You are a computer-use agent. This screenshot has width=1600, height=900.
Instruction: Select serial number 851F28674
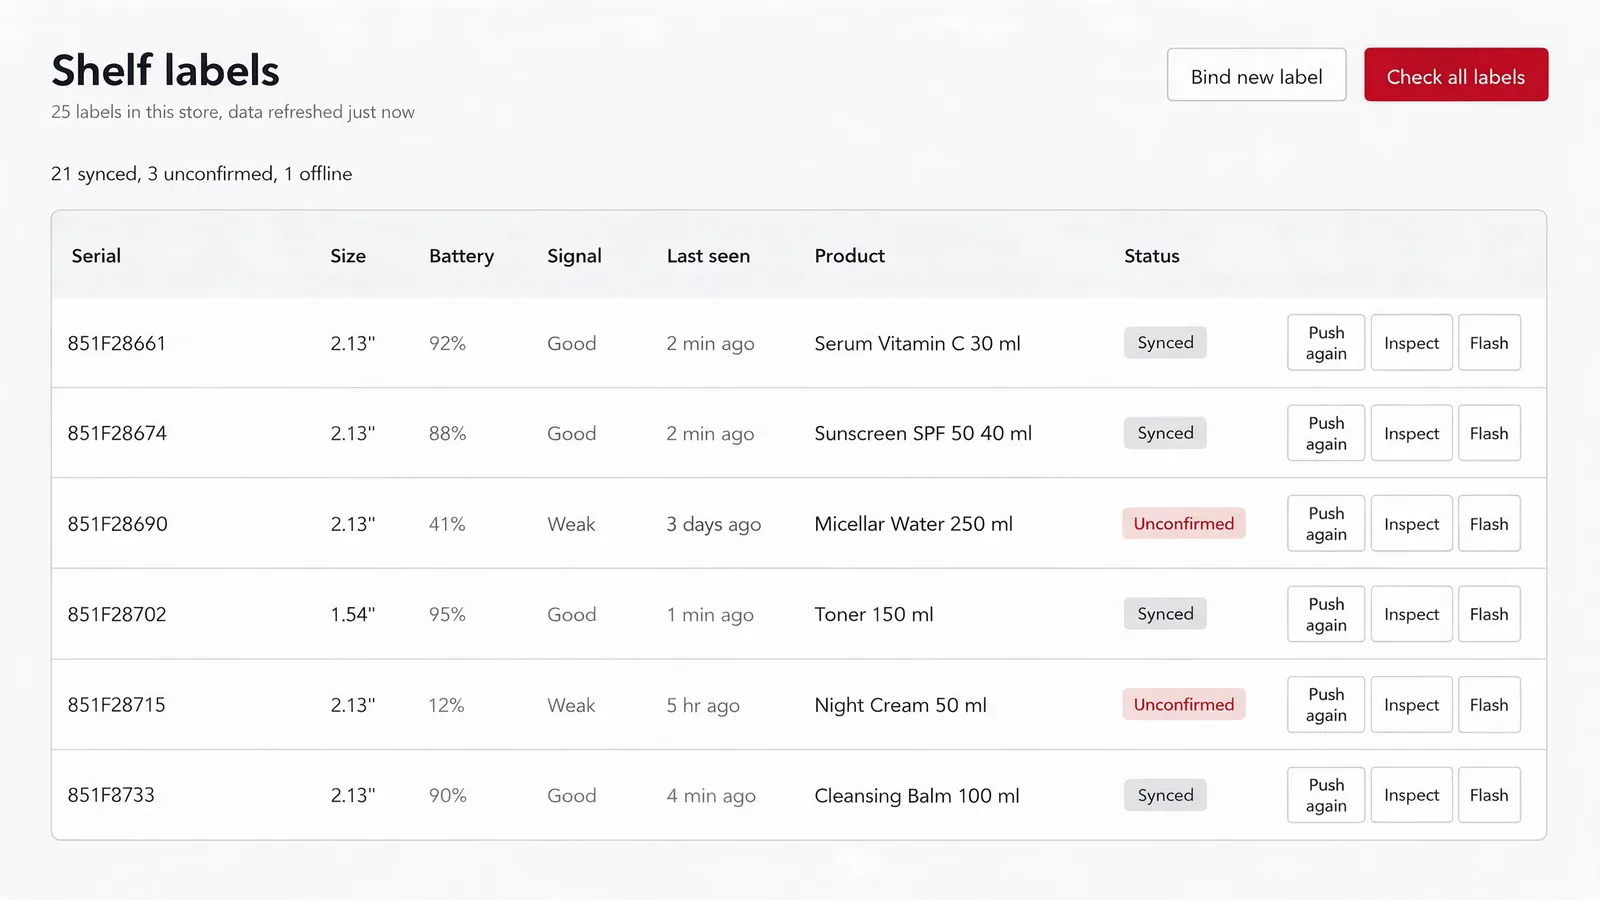point(117,433)
